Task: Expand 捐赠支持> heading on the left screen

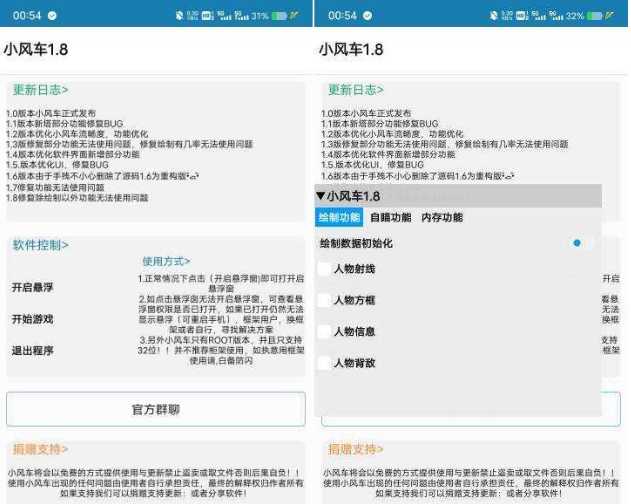Action: pyautogui.click(x=40, y=449)
